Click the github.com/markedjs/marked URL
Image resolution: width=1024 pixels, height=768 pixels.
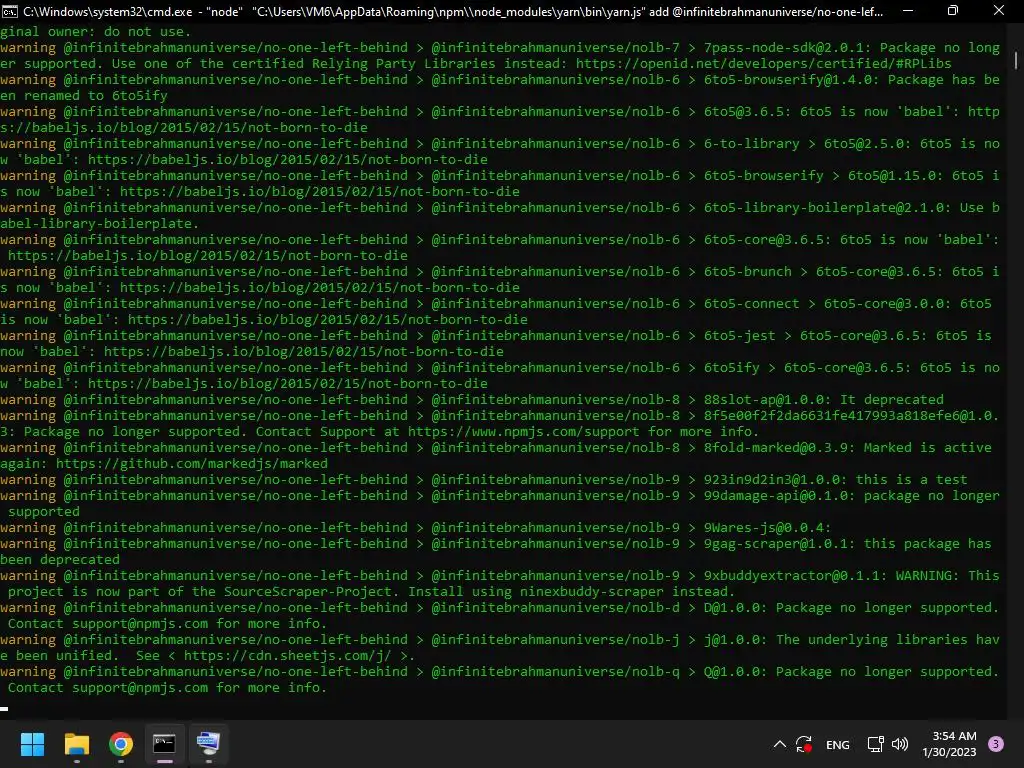point(192,464)
